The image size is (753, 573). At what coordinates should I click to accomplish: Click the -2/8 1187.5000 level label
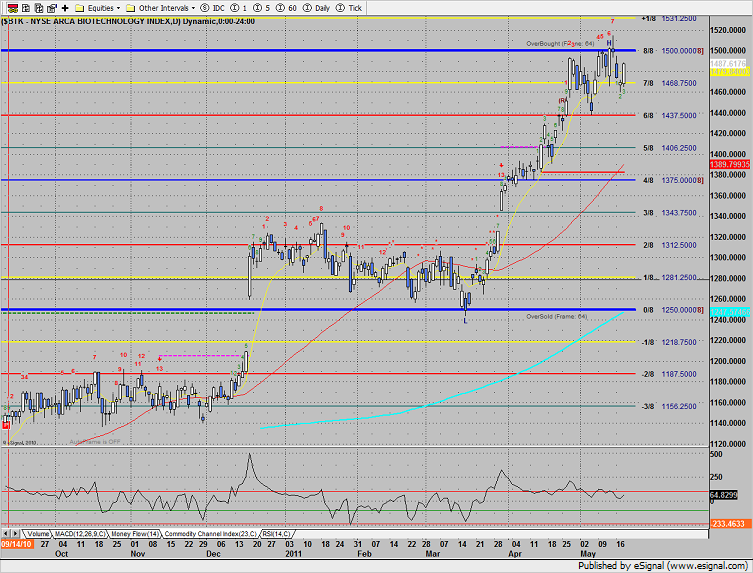(669, 374)
